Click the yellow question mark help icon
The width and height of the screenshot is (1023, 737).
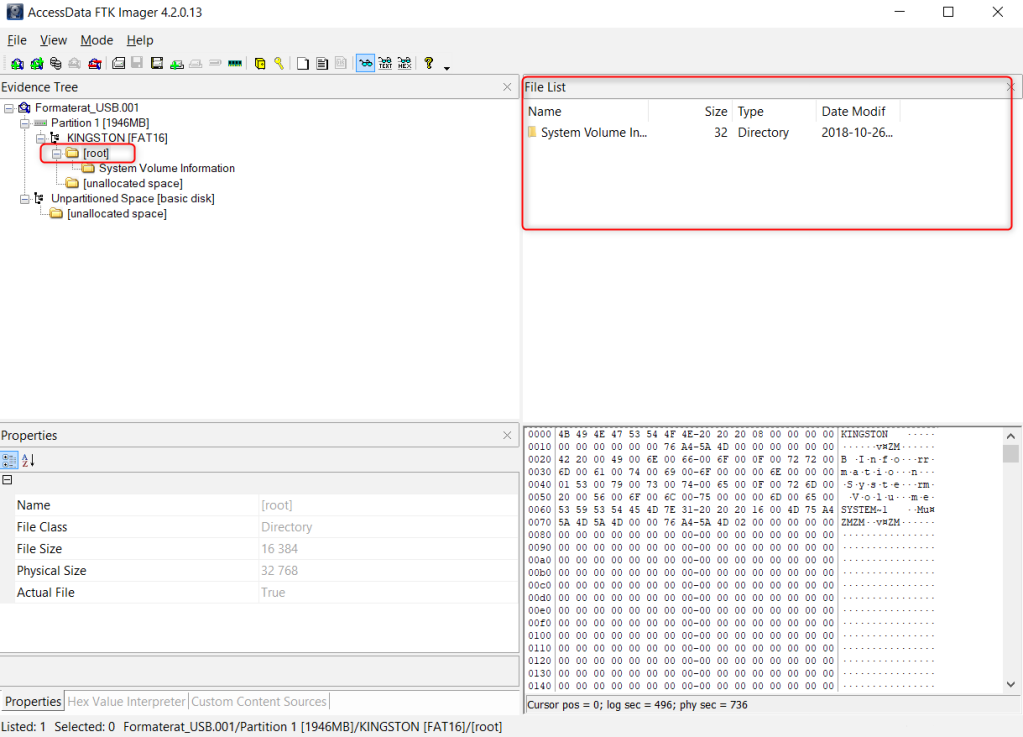pos(428,63)
